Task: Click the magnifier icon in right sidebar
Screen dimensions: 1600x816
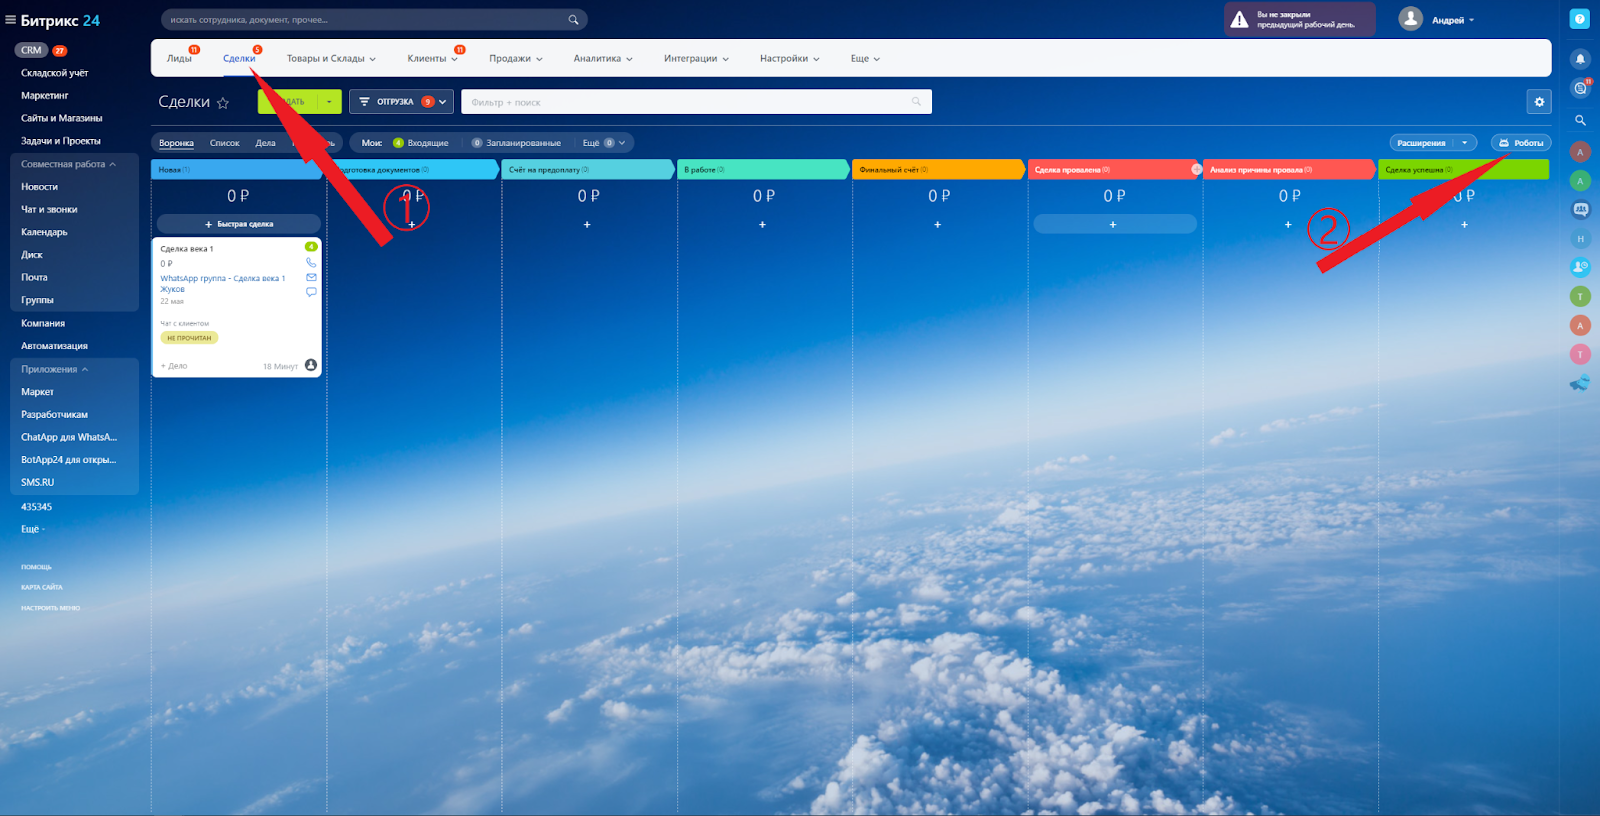Action: (1580, 120)
